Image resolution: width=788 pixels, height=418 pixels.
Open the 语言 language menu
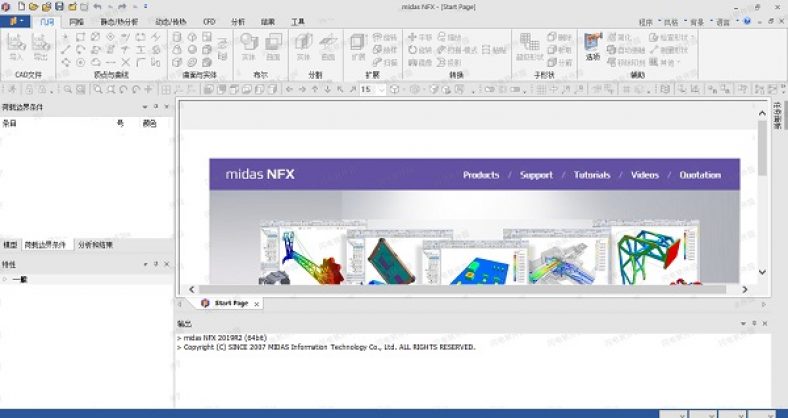tap(723, 22)
